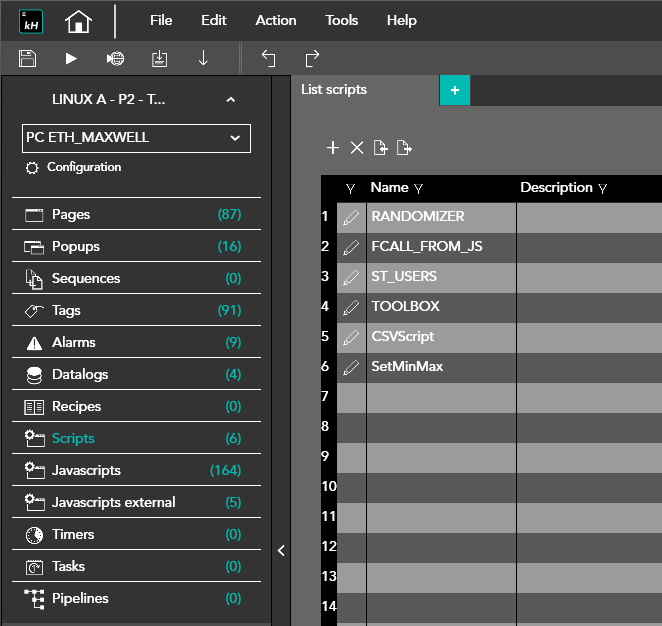Open the Tools menu
This screenshot has width=662, height=626.
(x=341, y=20)
